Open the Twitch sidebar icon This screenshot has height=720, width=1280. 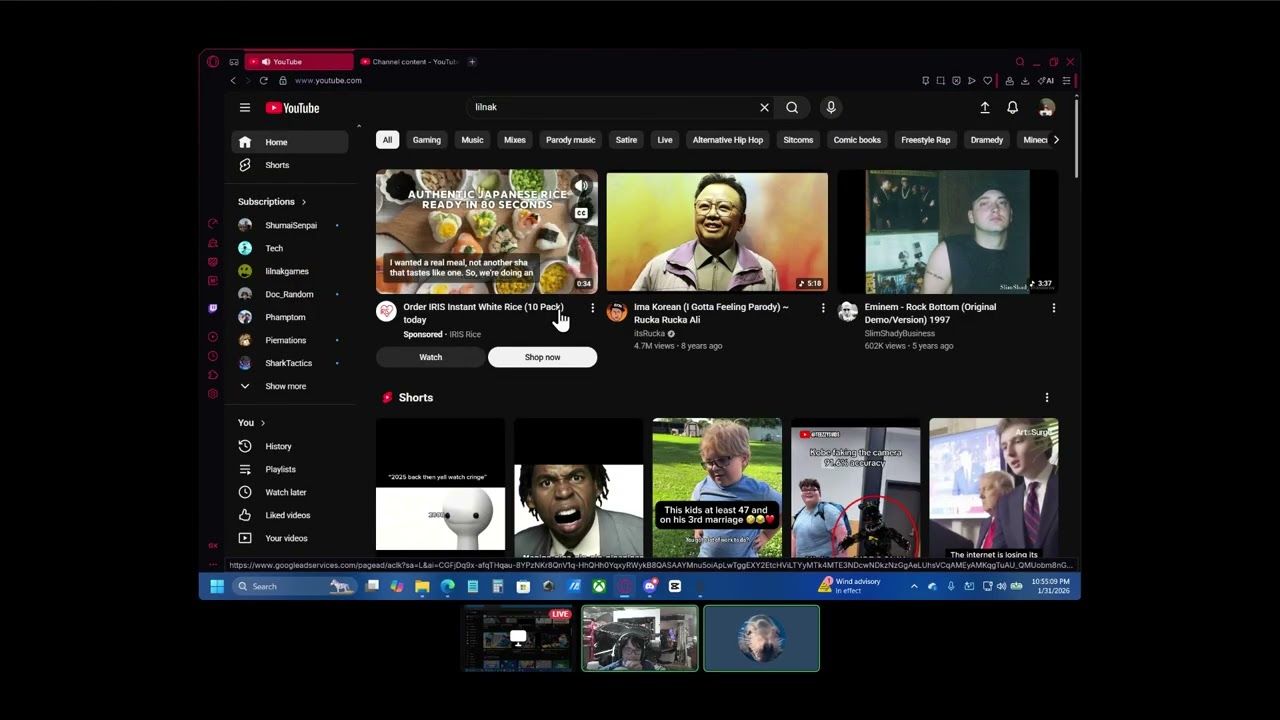click(213, 308)
